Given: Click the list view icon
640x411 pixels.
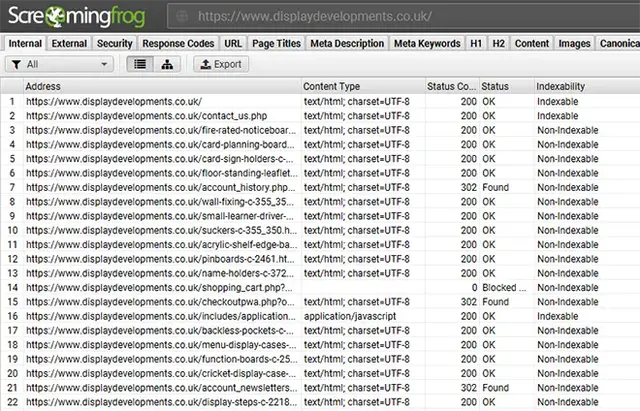Looking at the screenshot, I should click(x=140, y=64).
